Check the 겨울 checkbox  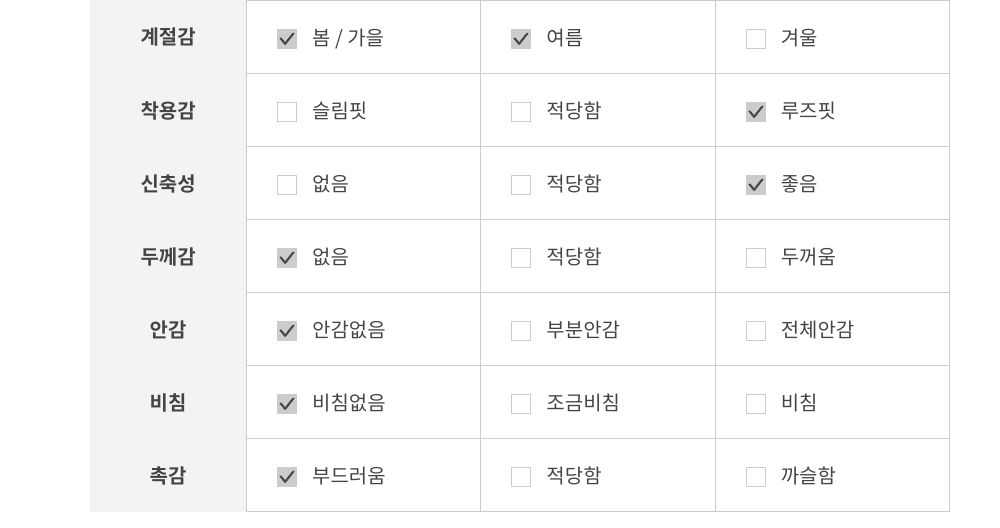click(756, 39)
